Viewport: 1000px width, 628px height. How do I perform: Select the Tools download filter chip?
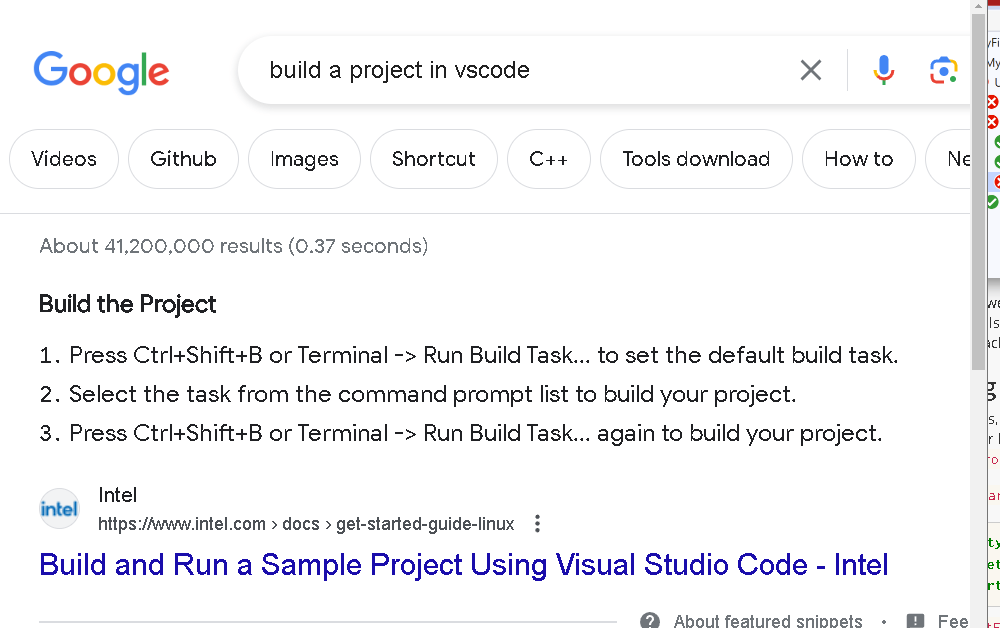coord(696,159)
